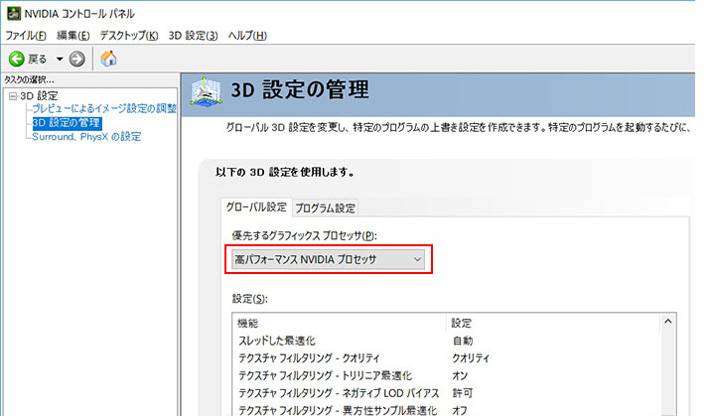Viewport: 710px width, 416px height.
Task: Open the 優先するグラフィックス プロセッサ dropdown
Action: pyautogui.click(x=328, y=259)
